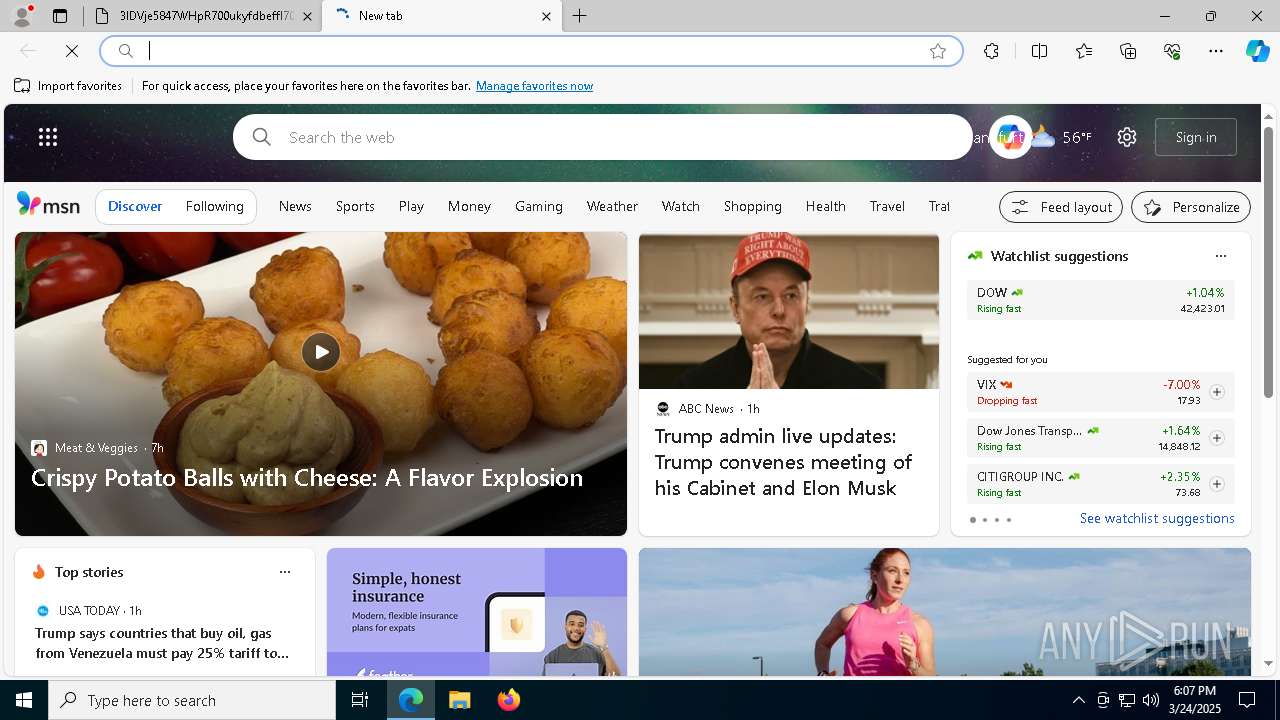This screenshot has height=720, width=1280.
Task: Add a new tab with plus icon
Action: click(x=580, y=16)
